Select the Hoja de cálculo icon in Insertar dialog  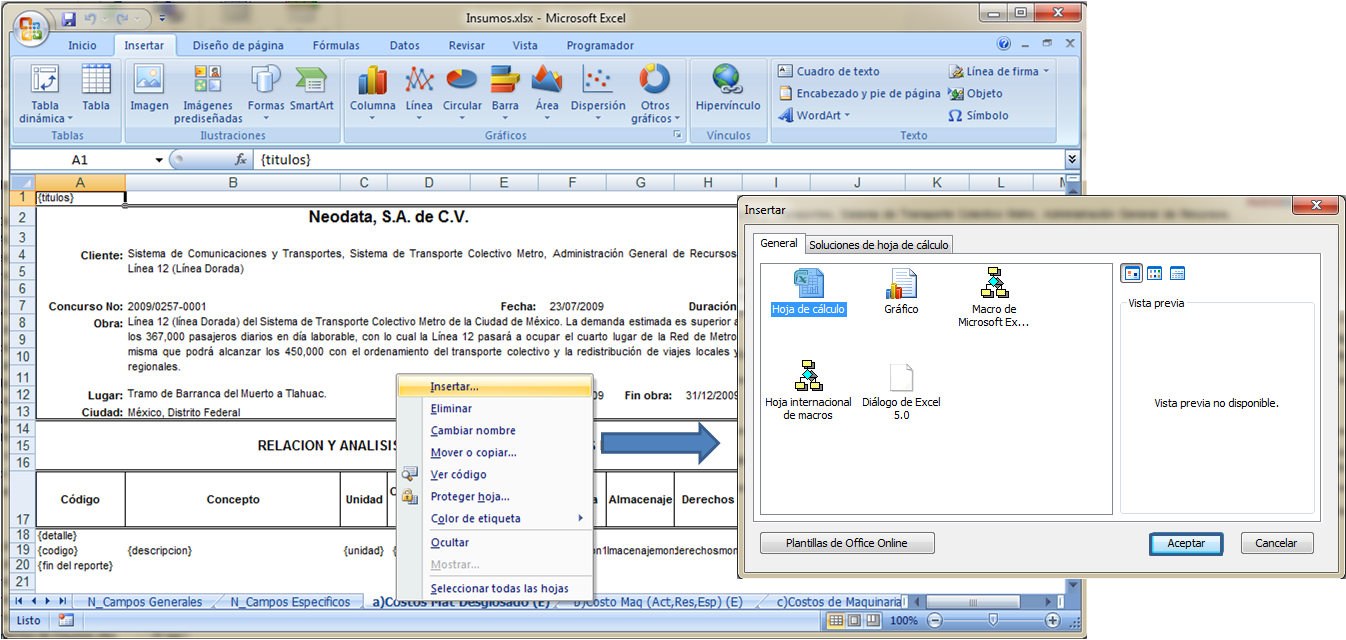tap(808, 292)
